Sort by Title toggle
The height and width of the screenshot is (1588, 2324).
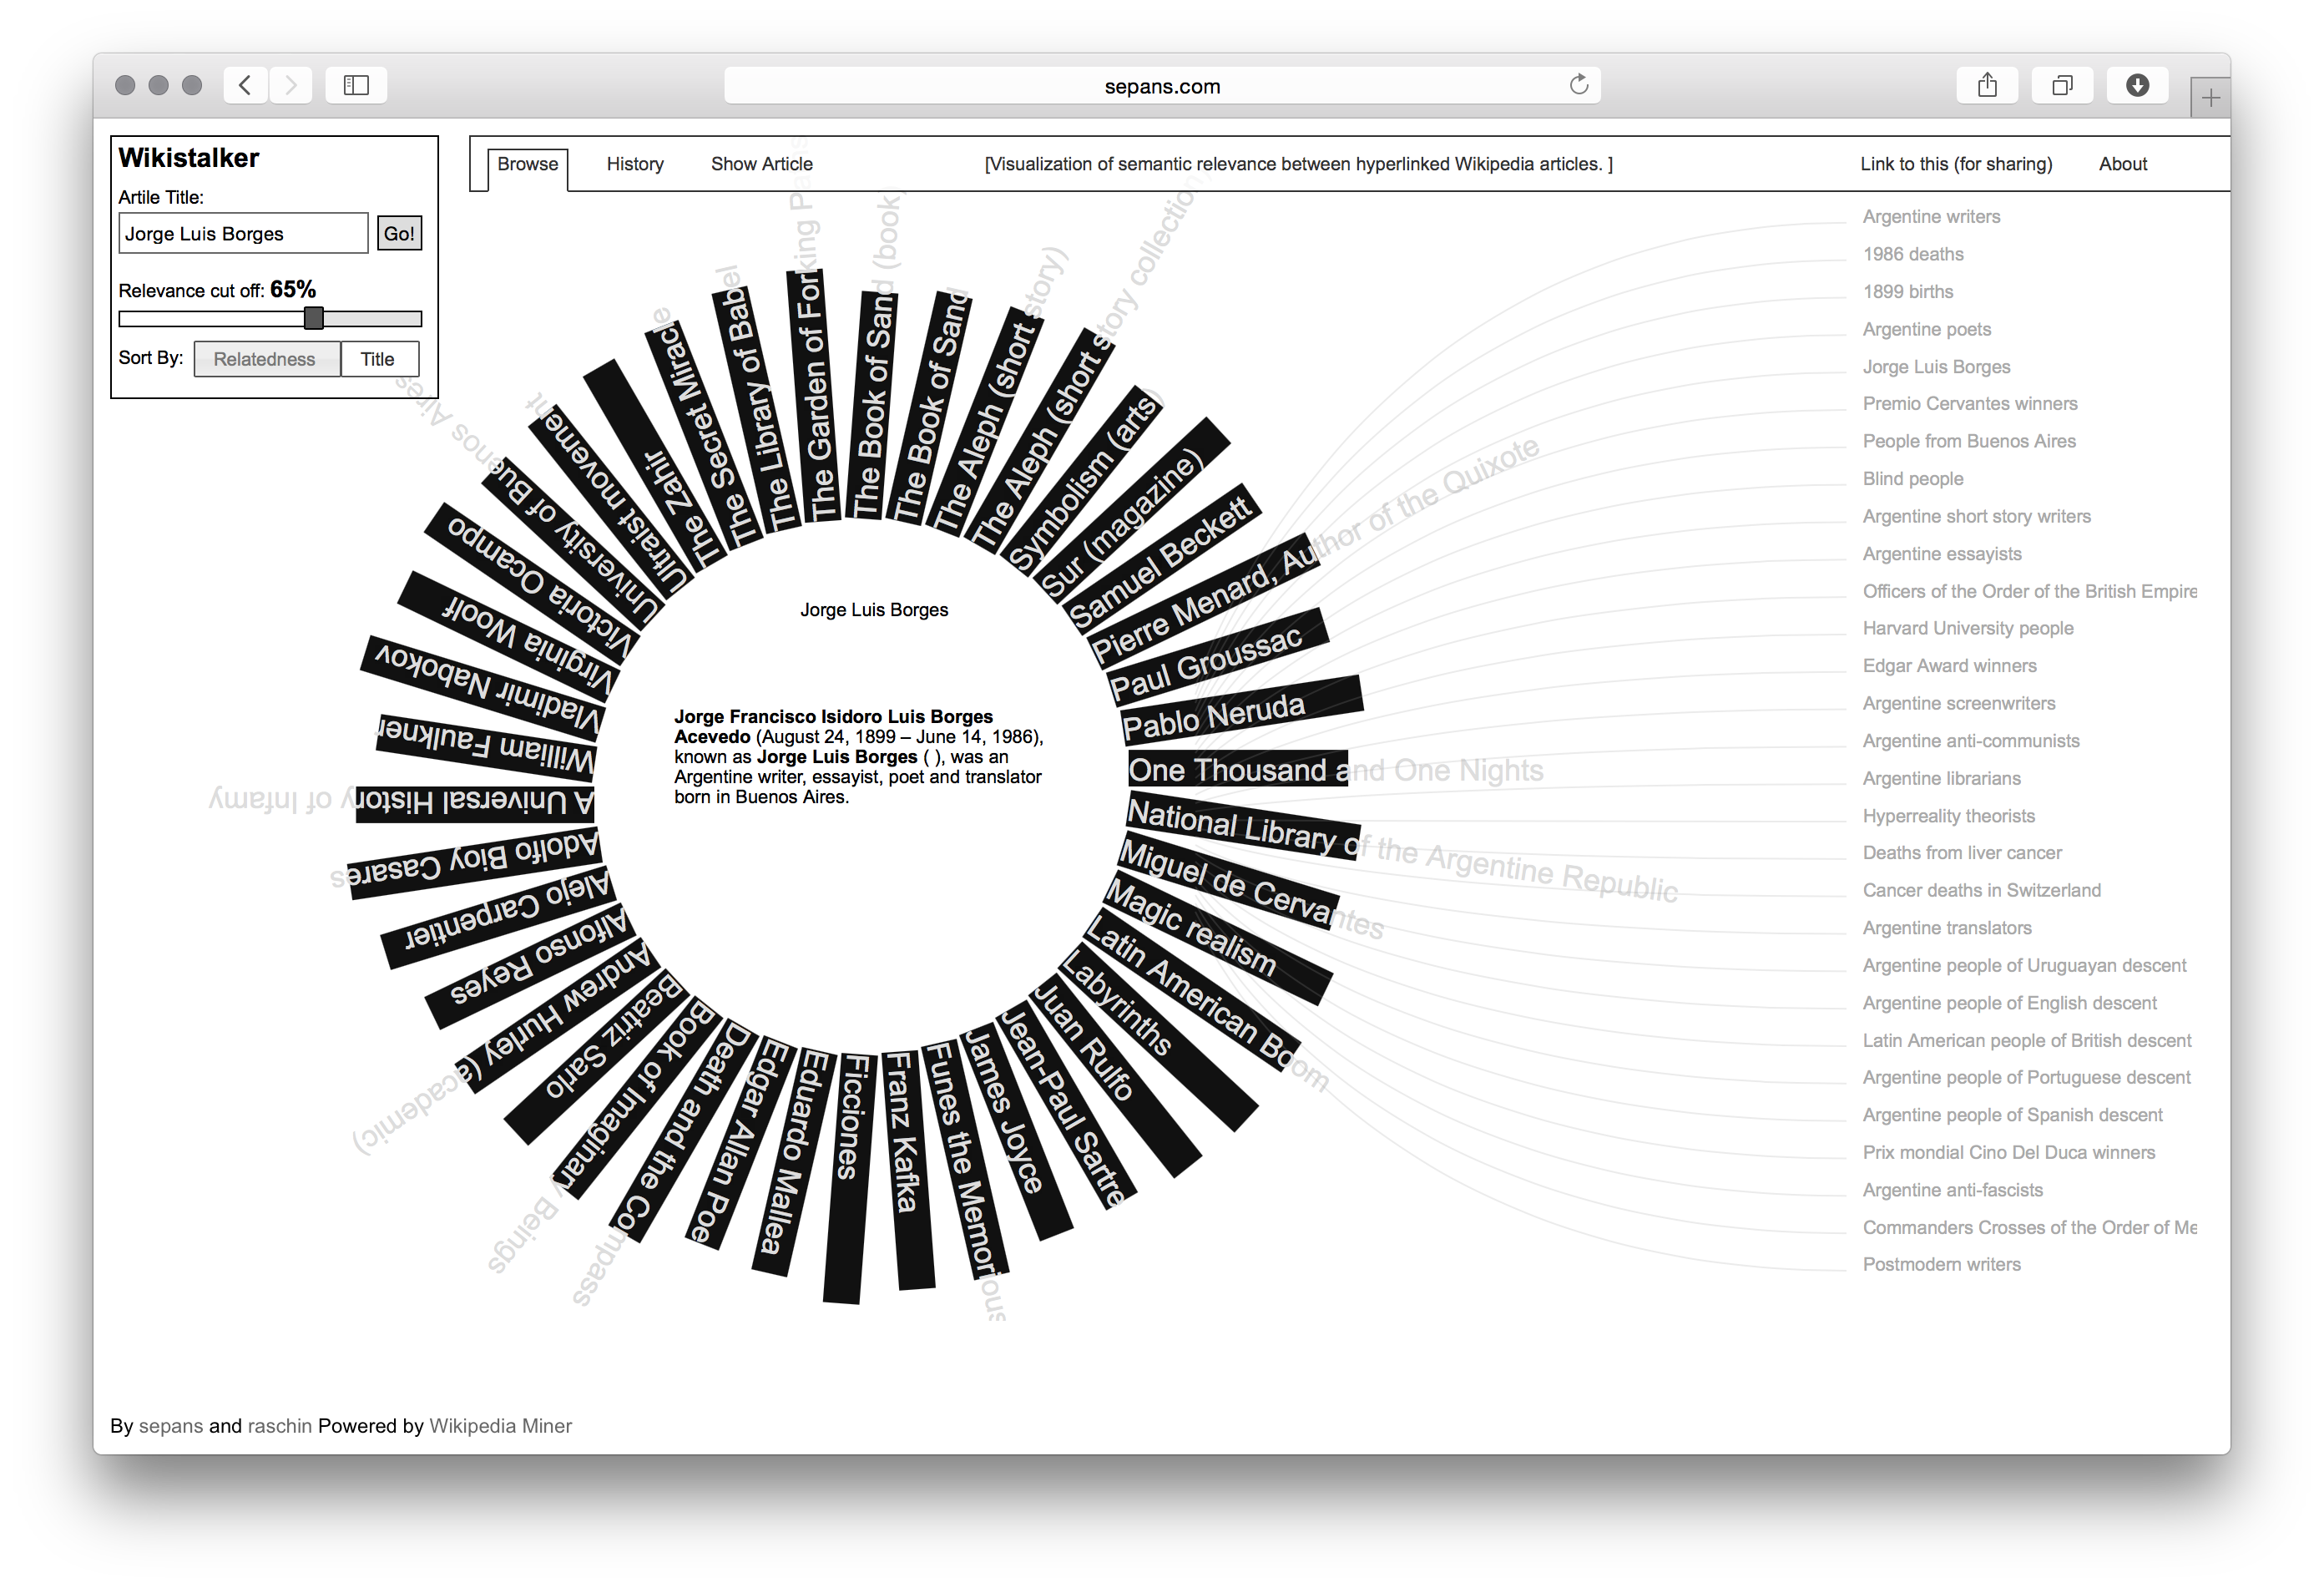(x=378, y=359)
